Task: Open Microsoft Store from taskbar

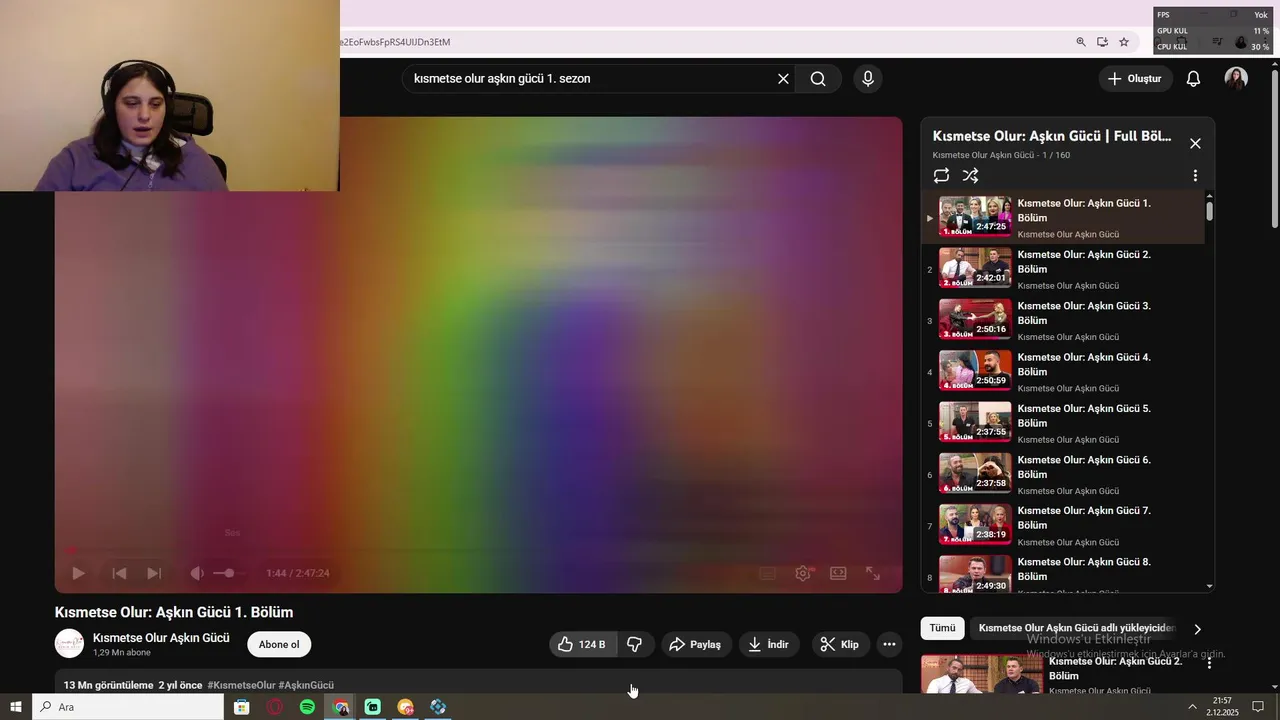Action: tap(242, 707)
